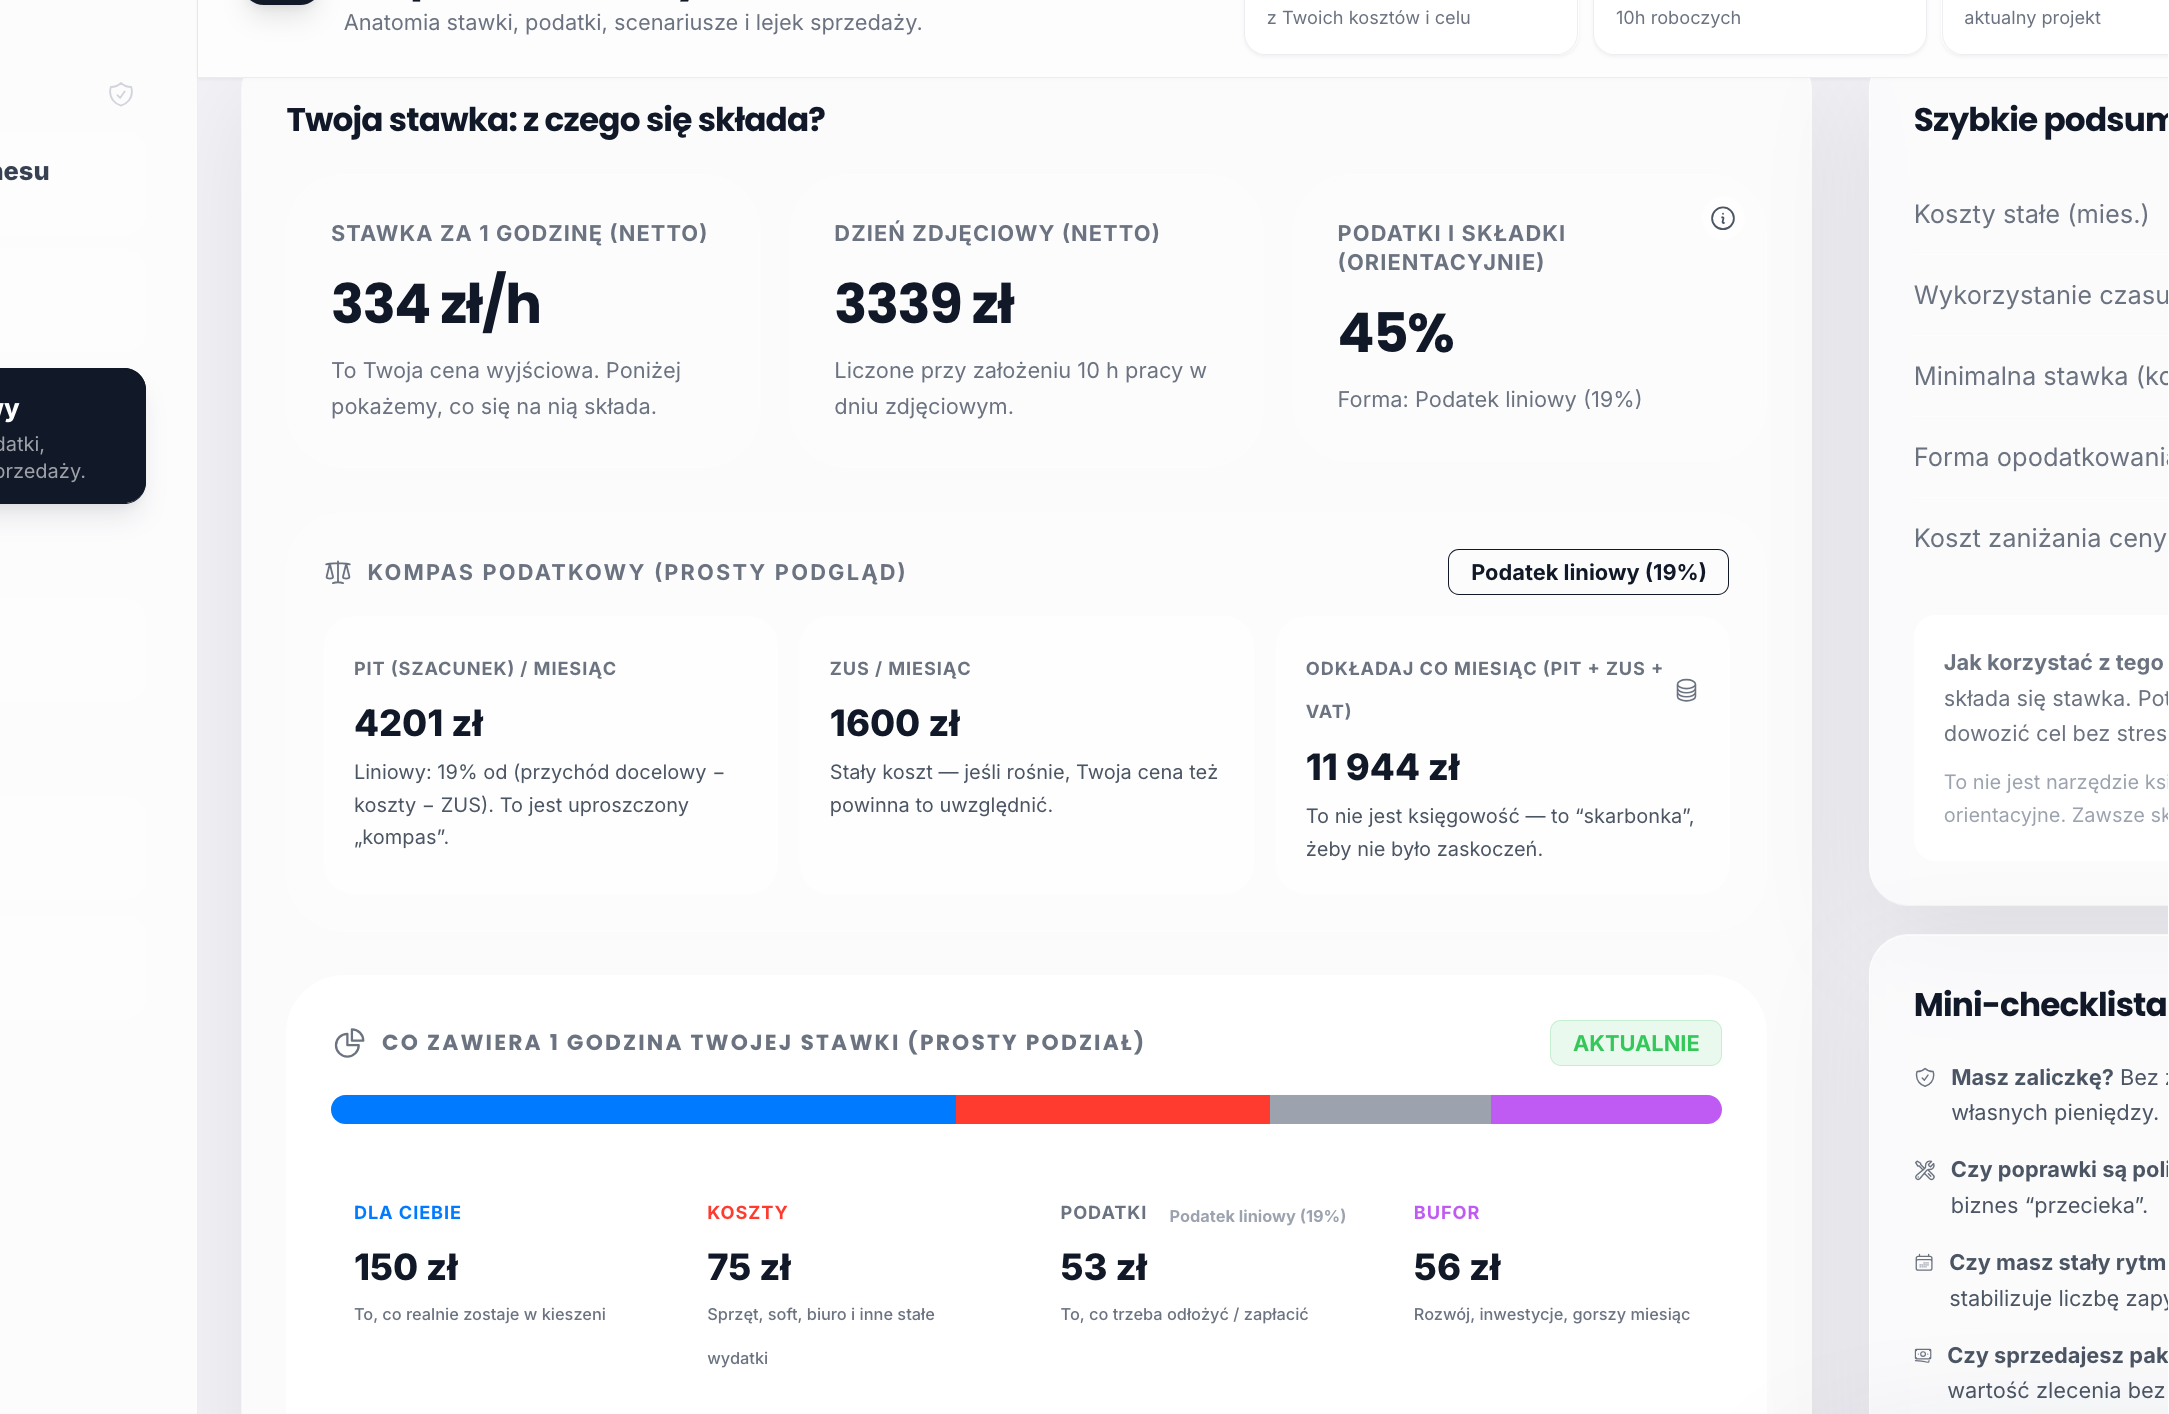The width and height of the screenshot is (2169, 1414).
Task: Click the 11 944 zł monthly savings value
Action: pyautogui.click(x=1383, y=767)
